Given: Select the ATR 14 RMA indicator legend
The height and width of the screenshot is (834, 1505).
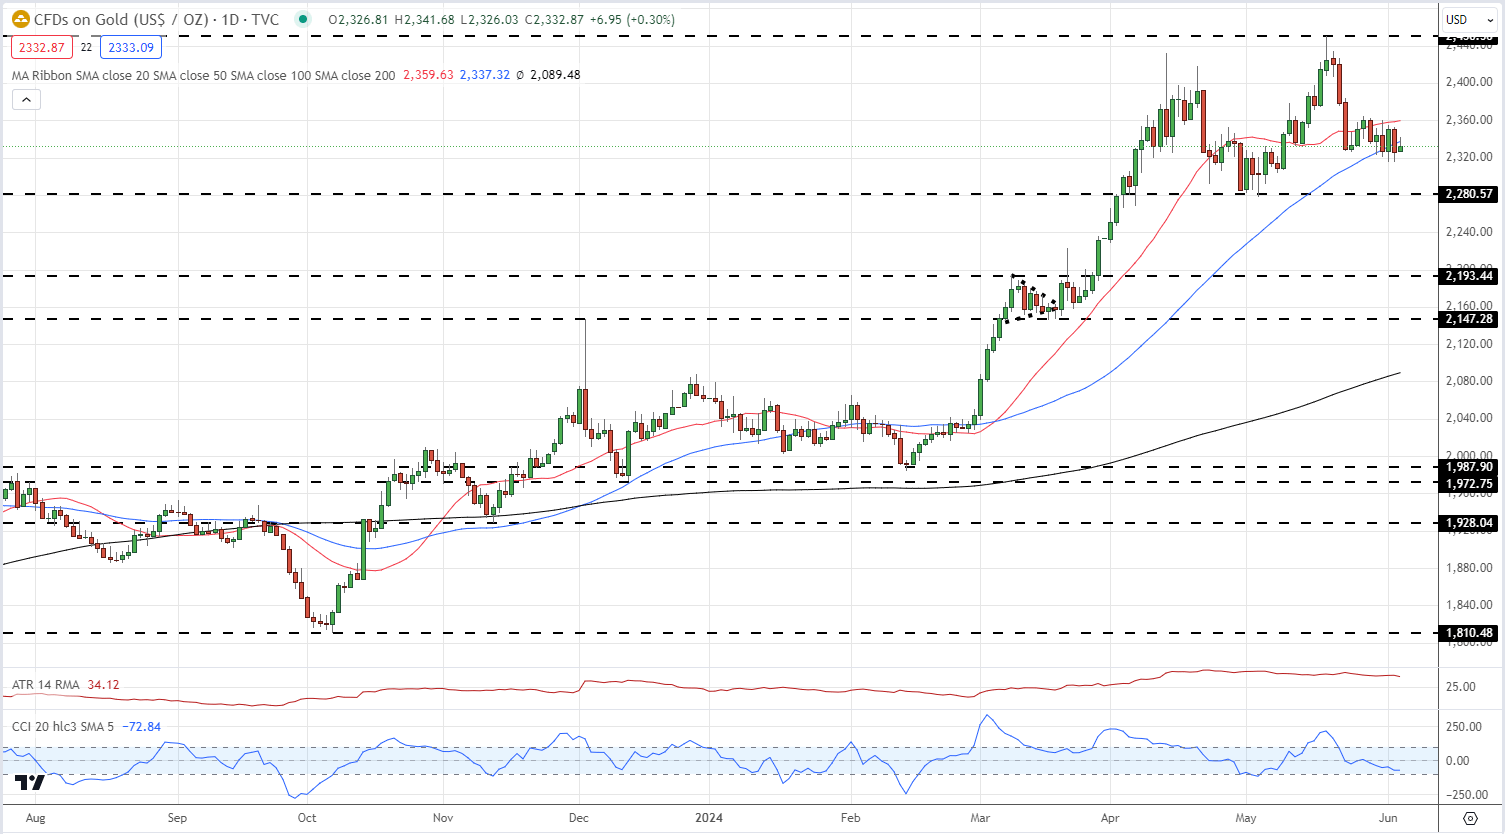Looking at the screenshot, I should click(46, 685).
